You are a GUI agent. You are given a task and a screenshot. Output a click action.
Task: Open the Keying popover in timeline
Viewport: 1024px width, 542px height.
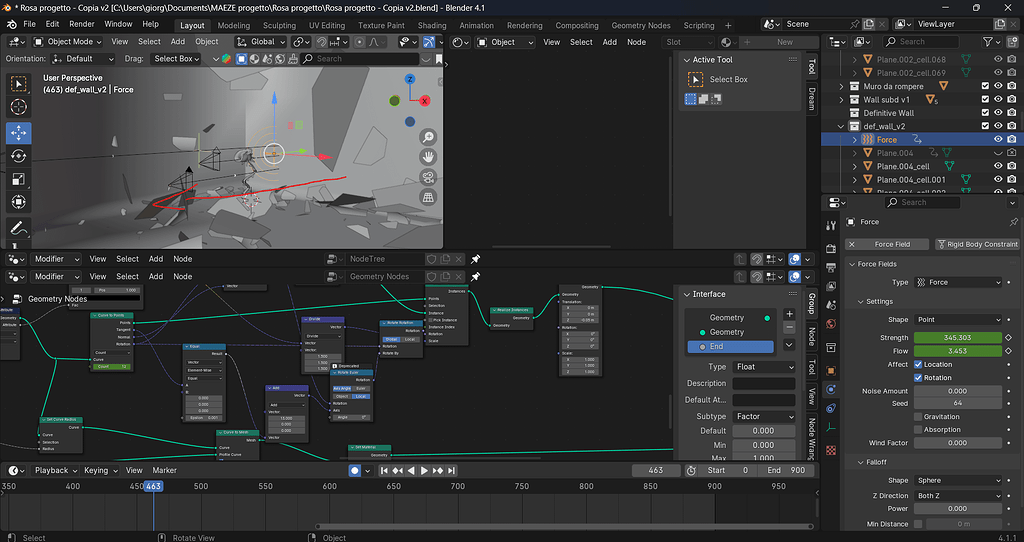click(x=101, y=470)
